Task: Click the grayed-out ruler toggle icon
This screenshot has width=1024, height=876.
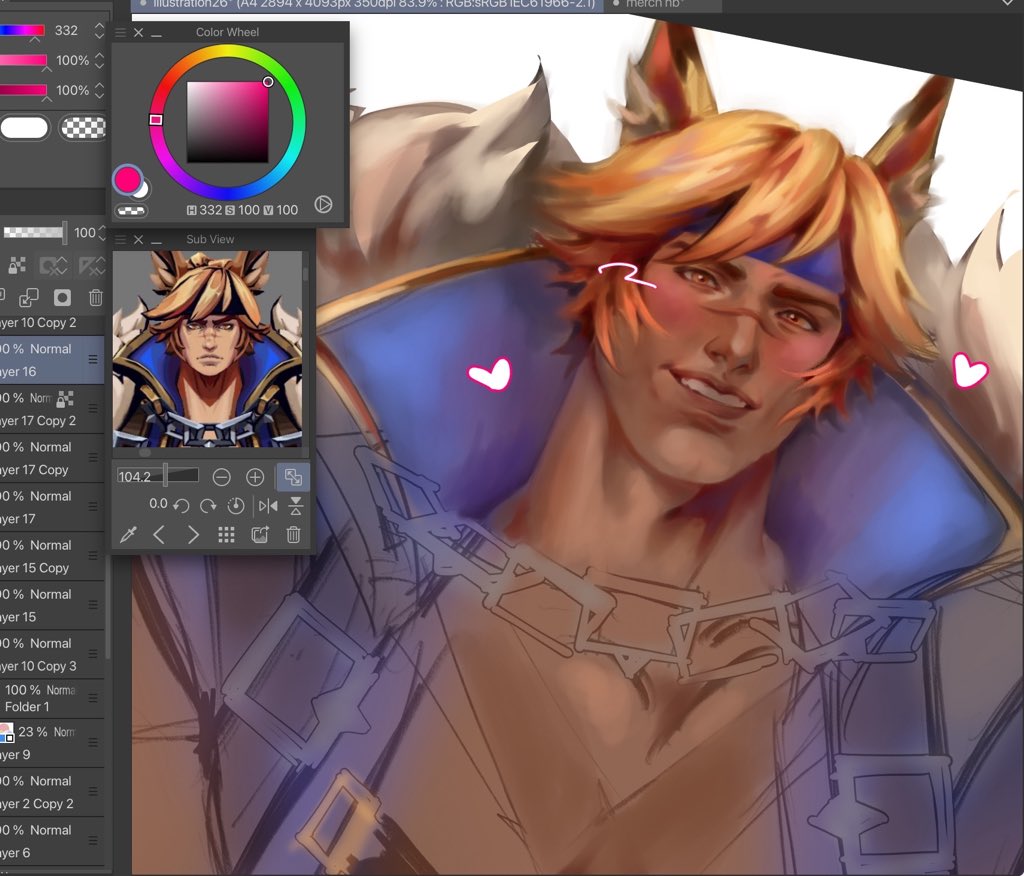Action: (x=91, y=265)
